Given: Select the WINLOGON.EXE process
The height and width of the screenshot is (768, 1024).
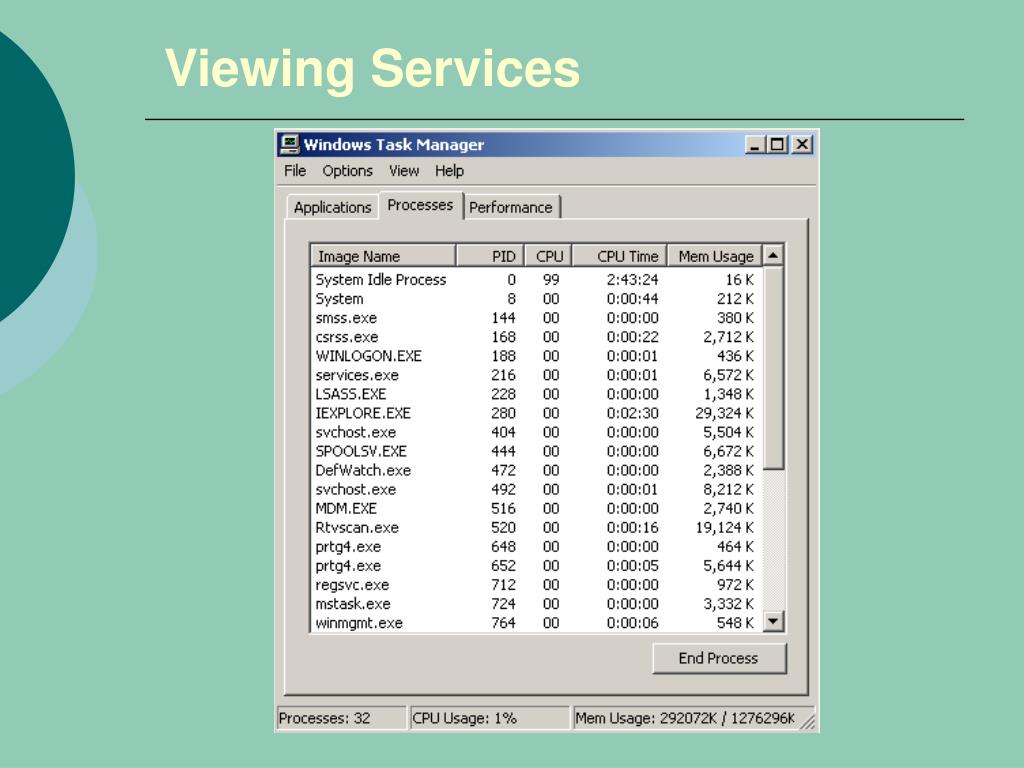Looking at the screenshot, I should click(536, 356).
